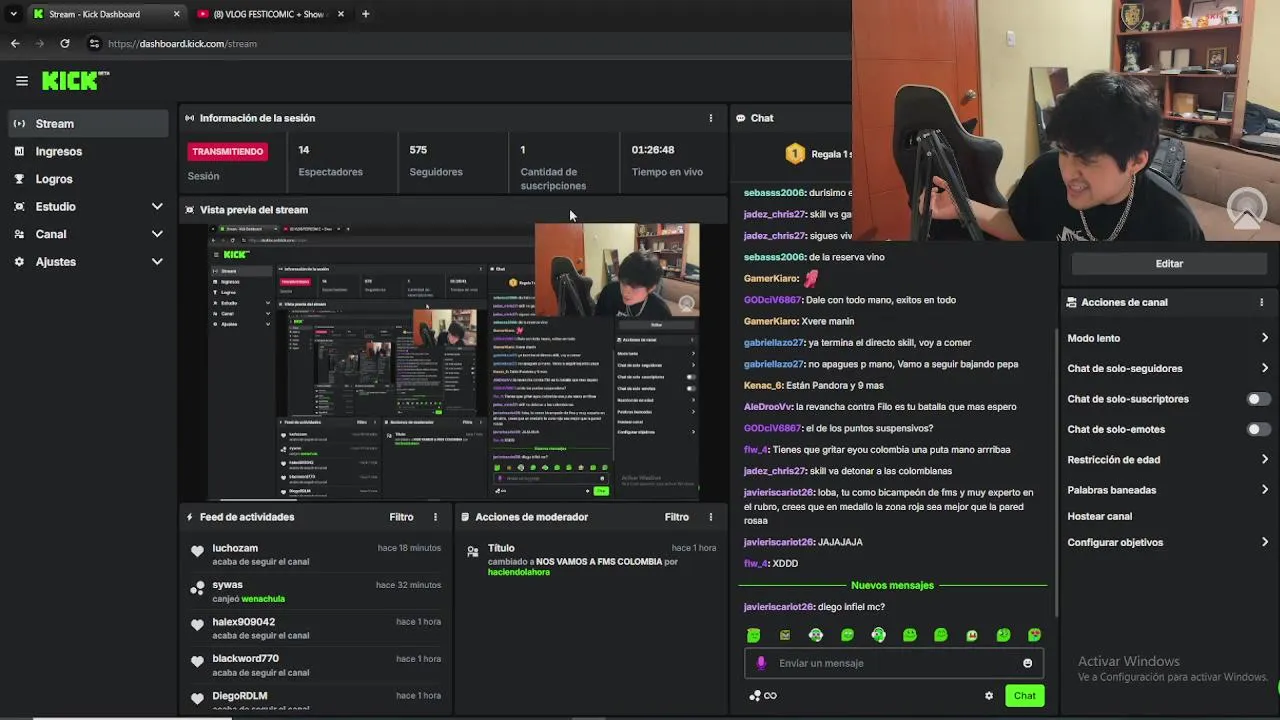Open the Feed de actividades three-dot menu
The width and height of the screenshot is (1280, 720).
435,517
